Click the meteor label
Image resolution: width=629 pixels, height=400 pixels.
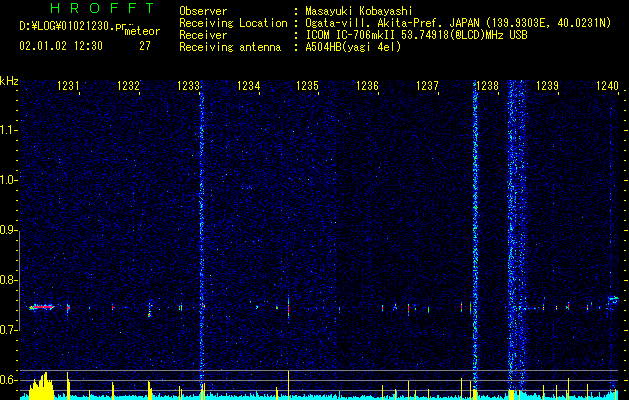[142, 31]
